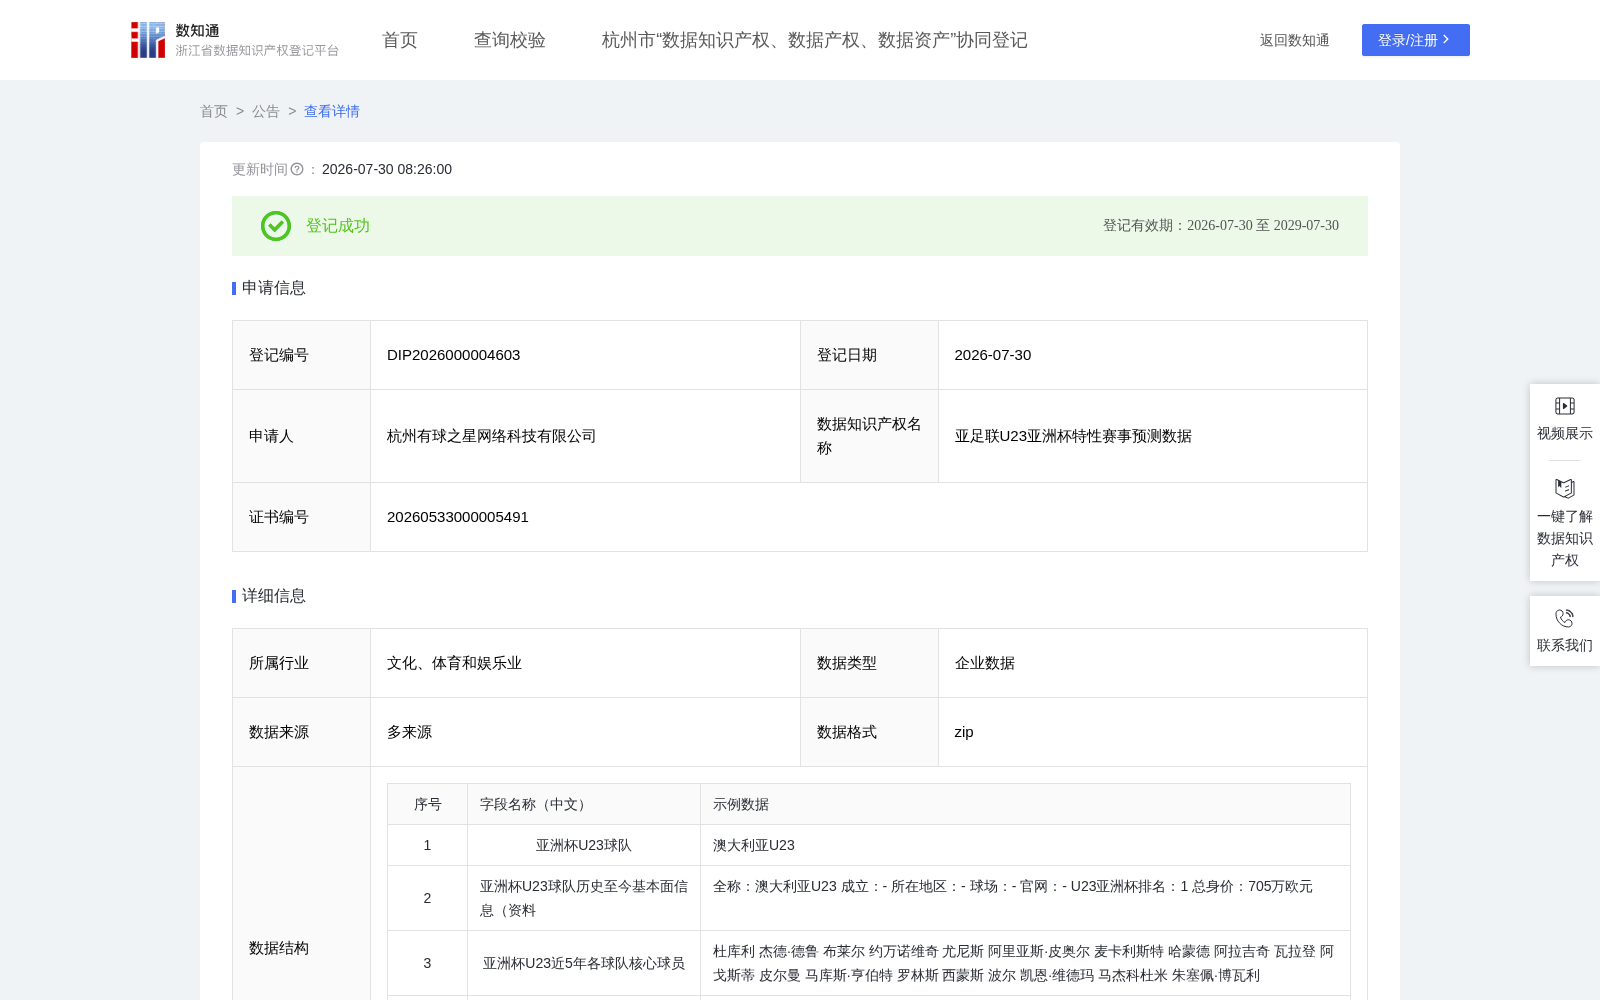Select the name 亚足联U23亚洲杯特性赛事预测数据

1073,436
